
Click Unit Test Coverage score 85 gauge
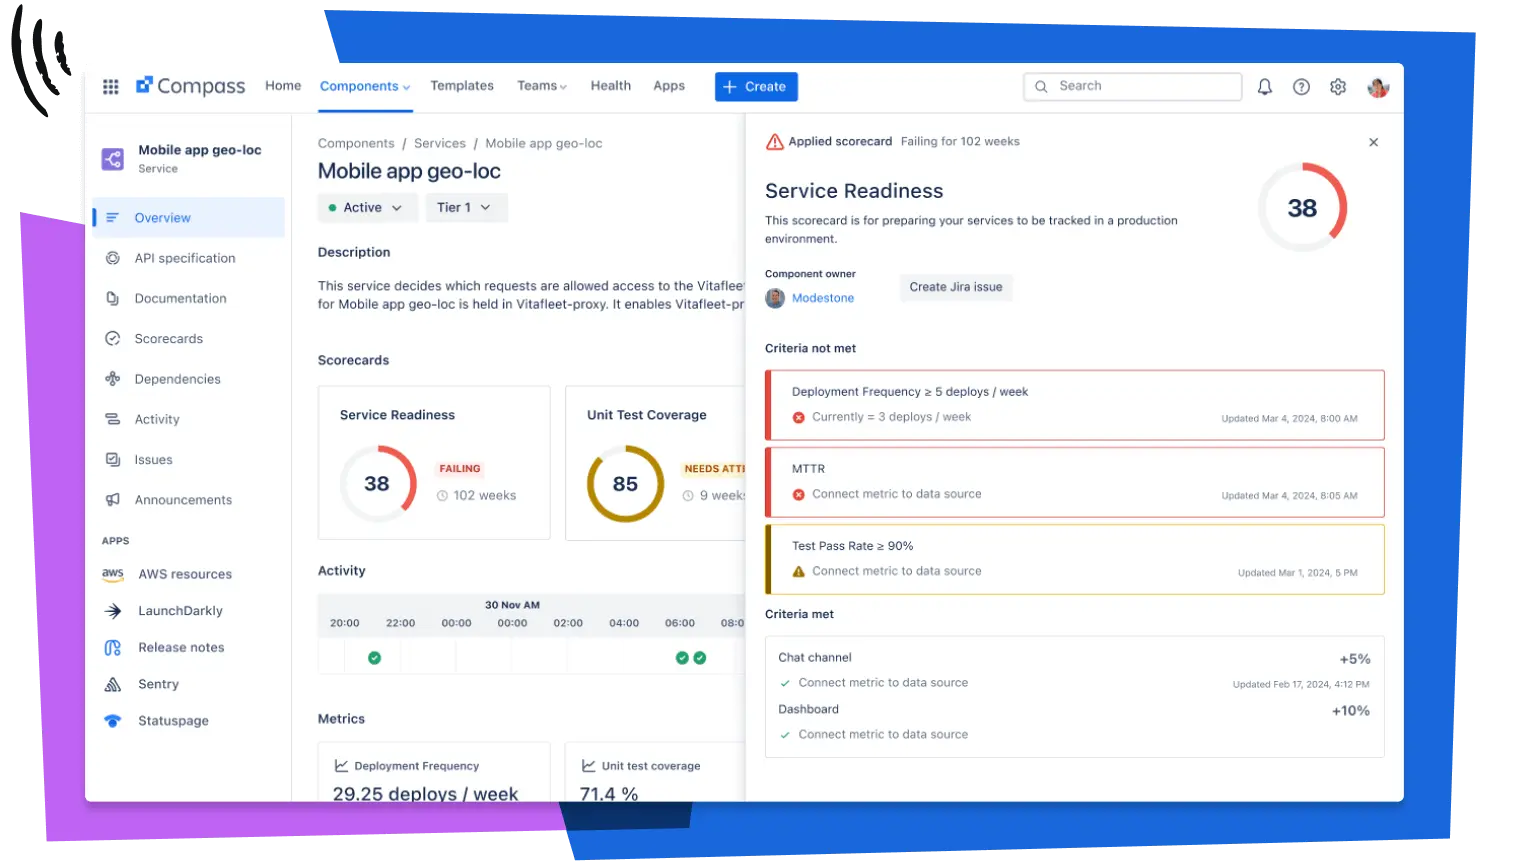pyautogui.click(x=625, y=484)
